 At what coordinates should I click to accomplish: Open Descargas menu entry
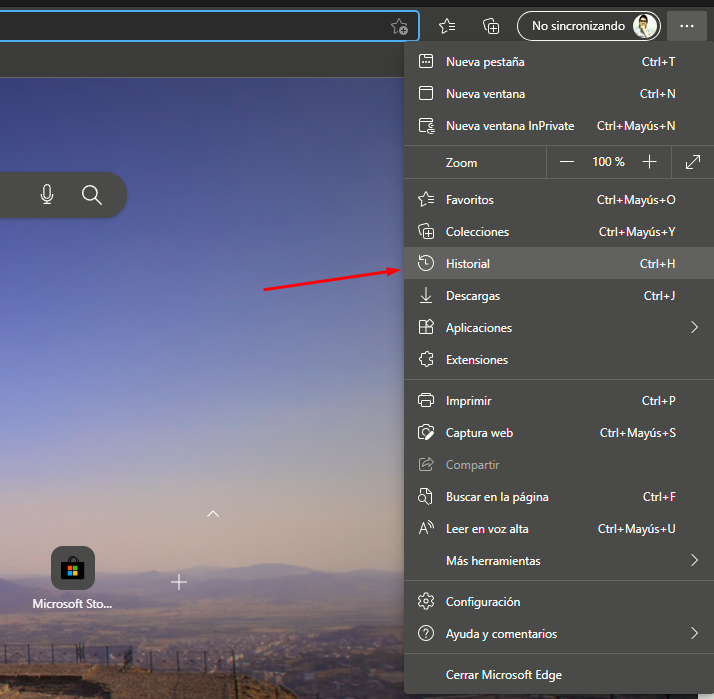pos(473,296)
